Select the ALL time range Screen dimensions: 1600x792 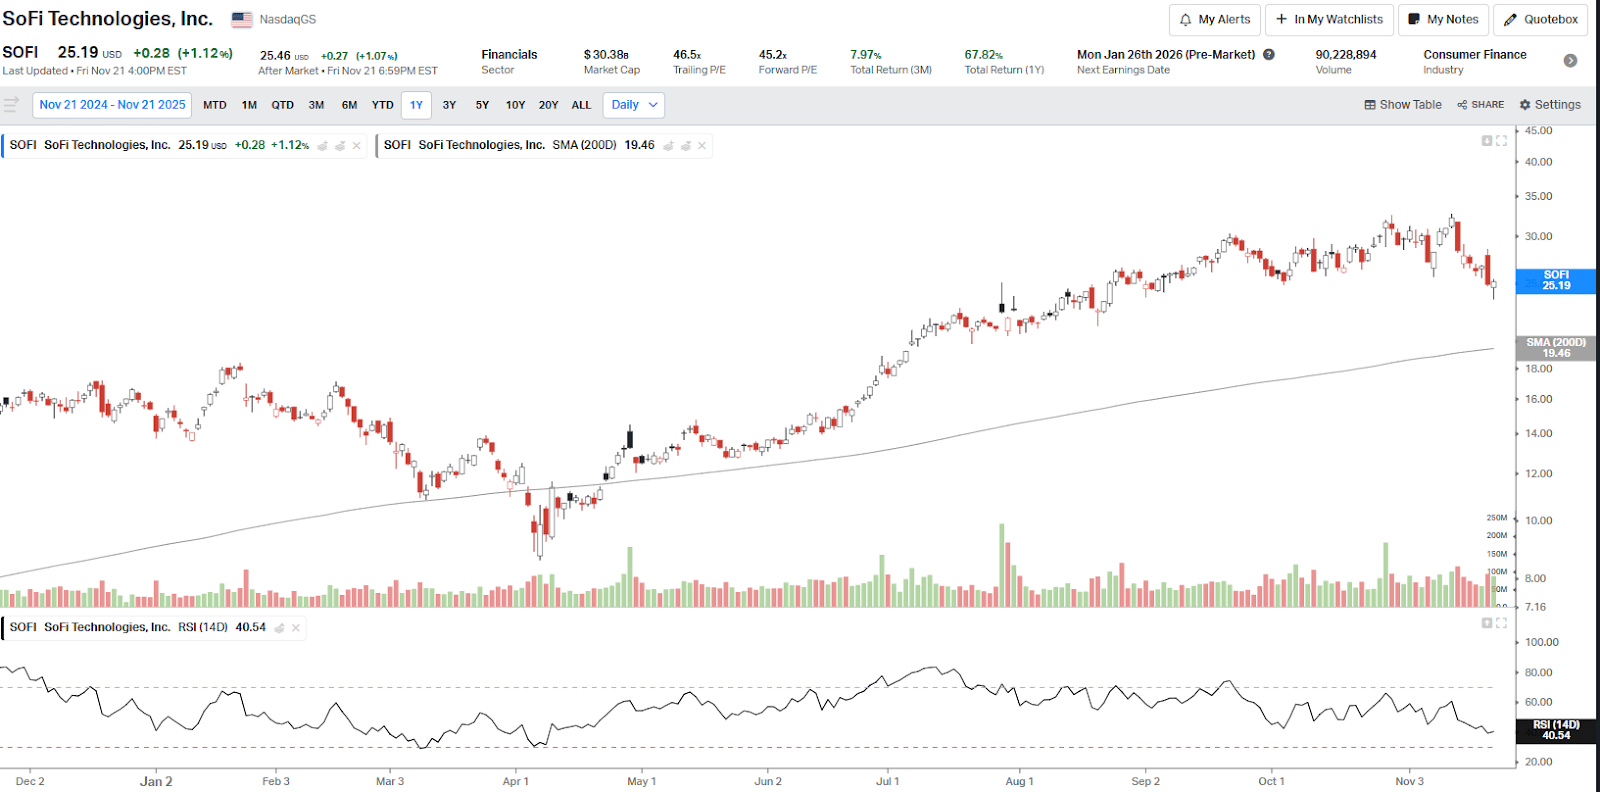coord(582,105)
